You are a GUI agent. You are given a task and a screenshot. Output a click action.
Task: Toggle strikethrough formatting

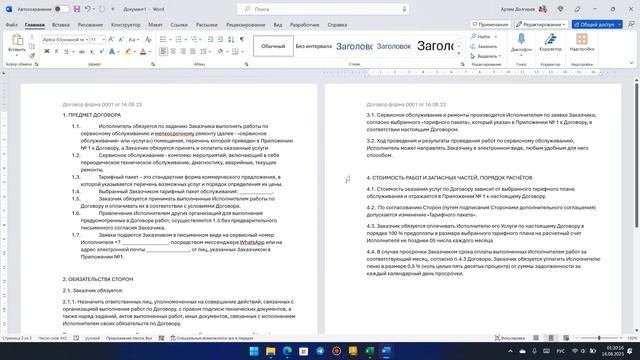pyautogui.click(x=82, y=51)
